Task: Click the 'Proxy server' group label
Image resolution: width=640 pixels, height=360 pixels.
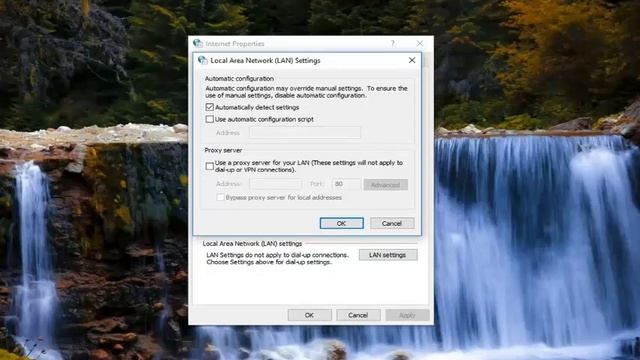Action: pyautogui.click(x=223, y=150)
